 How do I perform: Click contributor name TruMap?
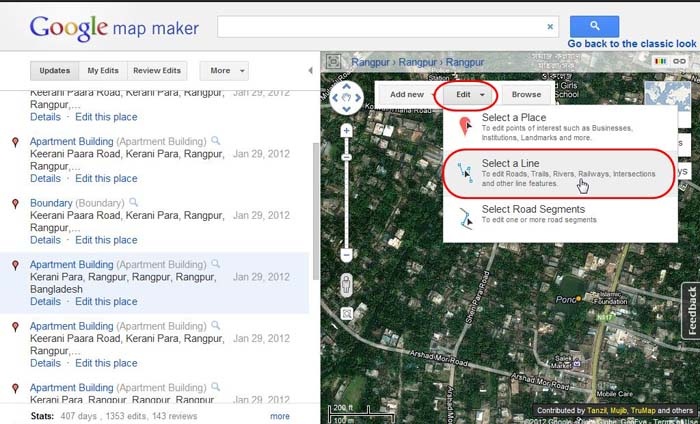coord(643,410)
